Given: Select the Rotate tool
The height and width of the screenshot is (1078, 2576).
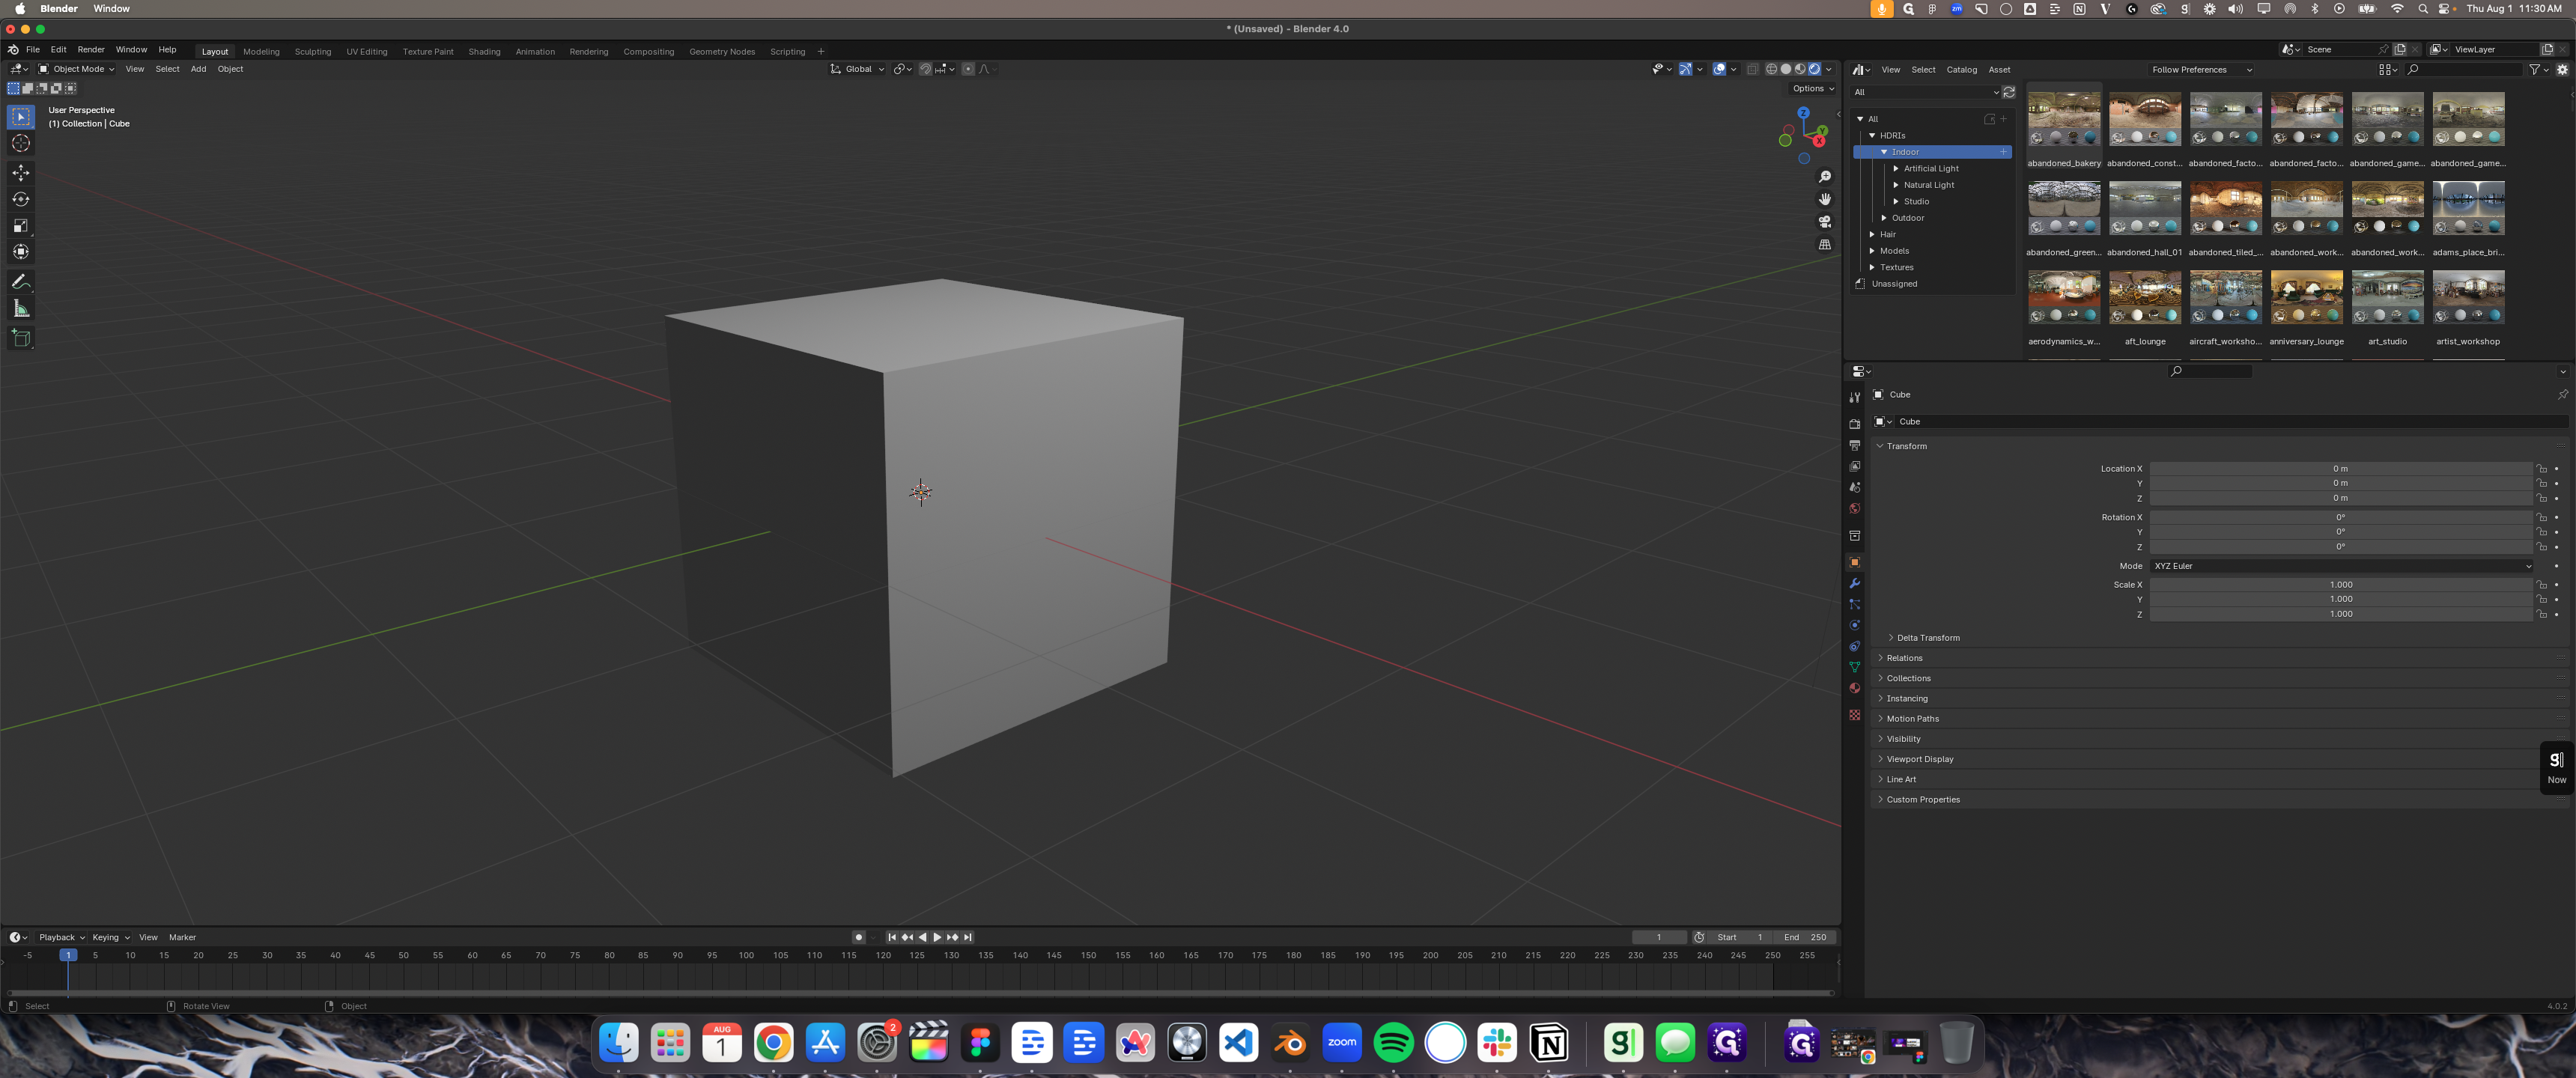Looking at the screenshot, I should 20,199.
